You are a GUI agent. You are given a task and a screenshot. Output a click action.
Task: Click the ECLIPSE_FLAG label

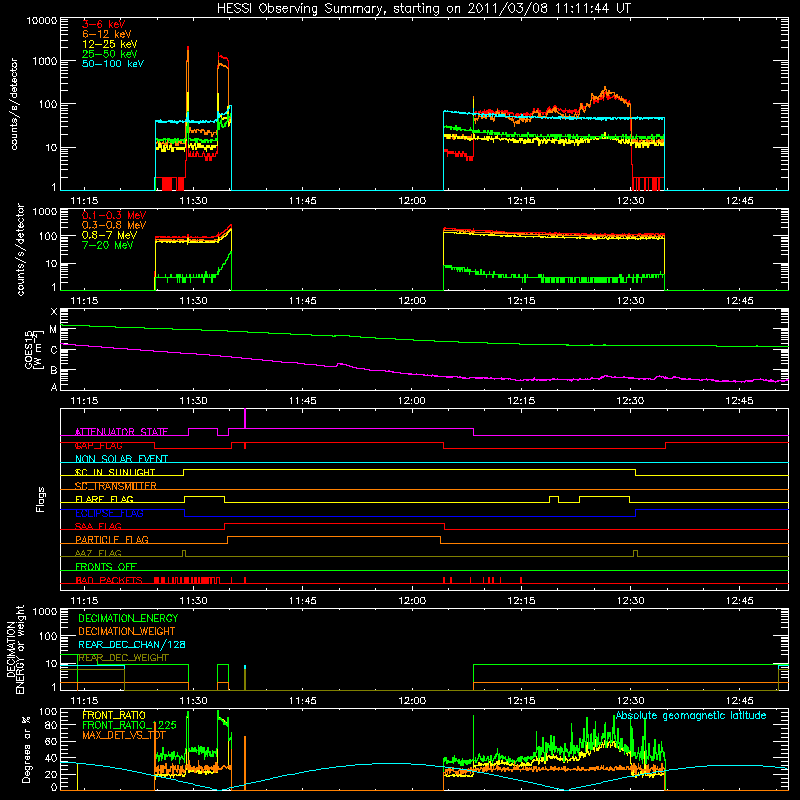coord(109,513)
